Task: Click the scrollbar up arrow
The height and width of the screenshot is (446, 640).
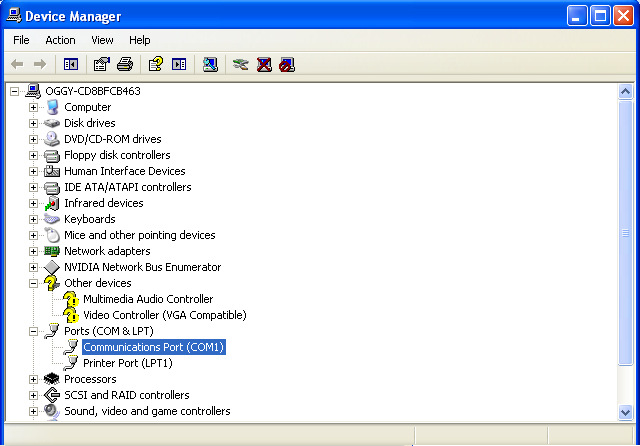Action: click(625, 92)
